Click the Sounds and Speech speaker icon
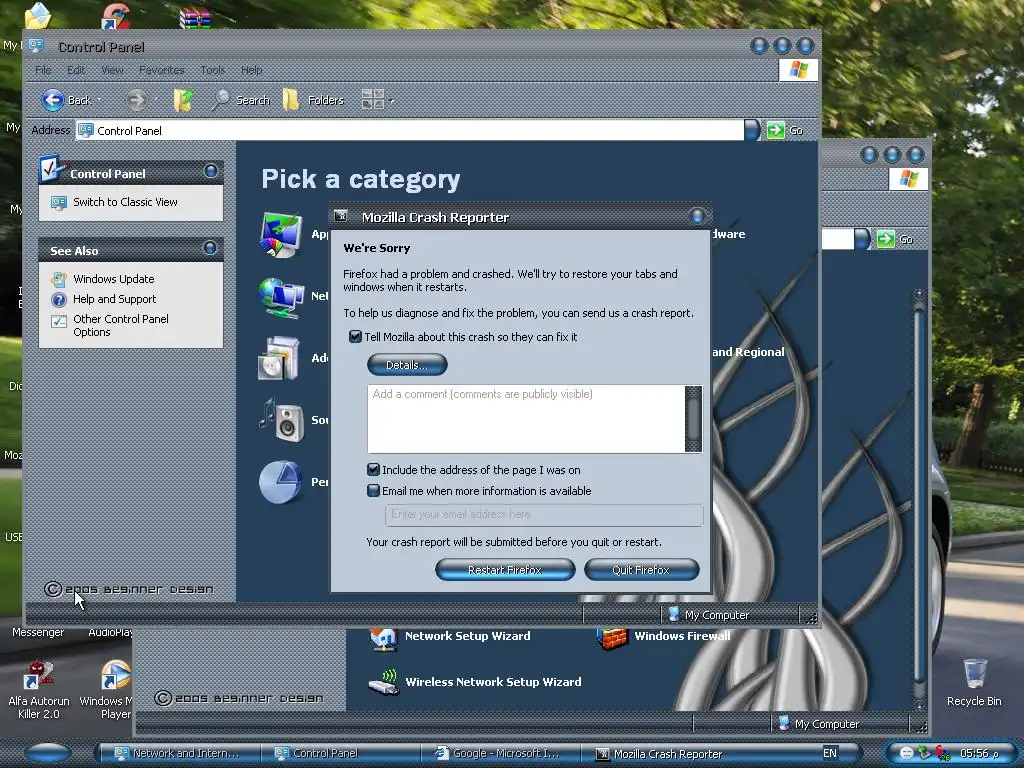 point(282,420)
